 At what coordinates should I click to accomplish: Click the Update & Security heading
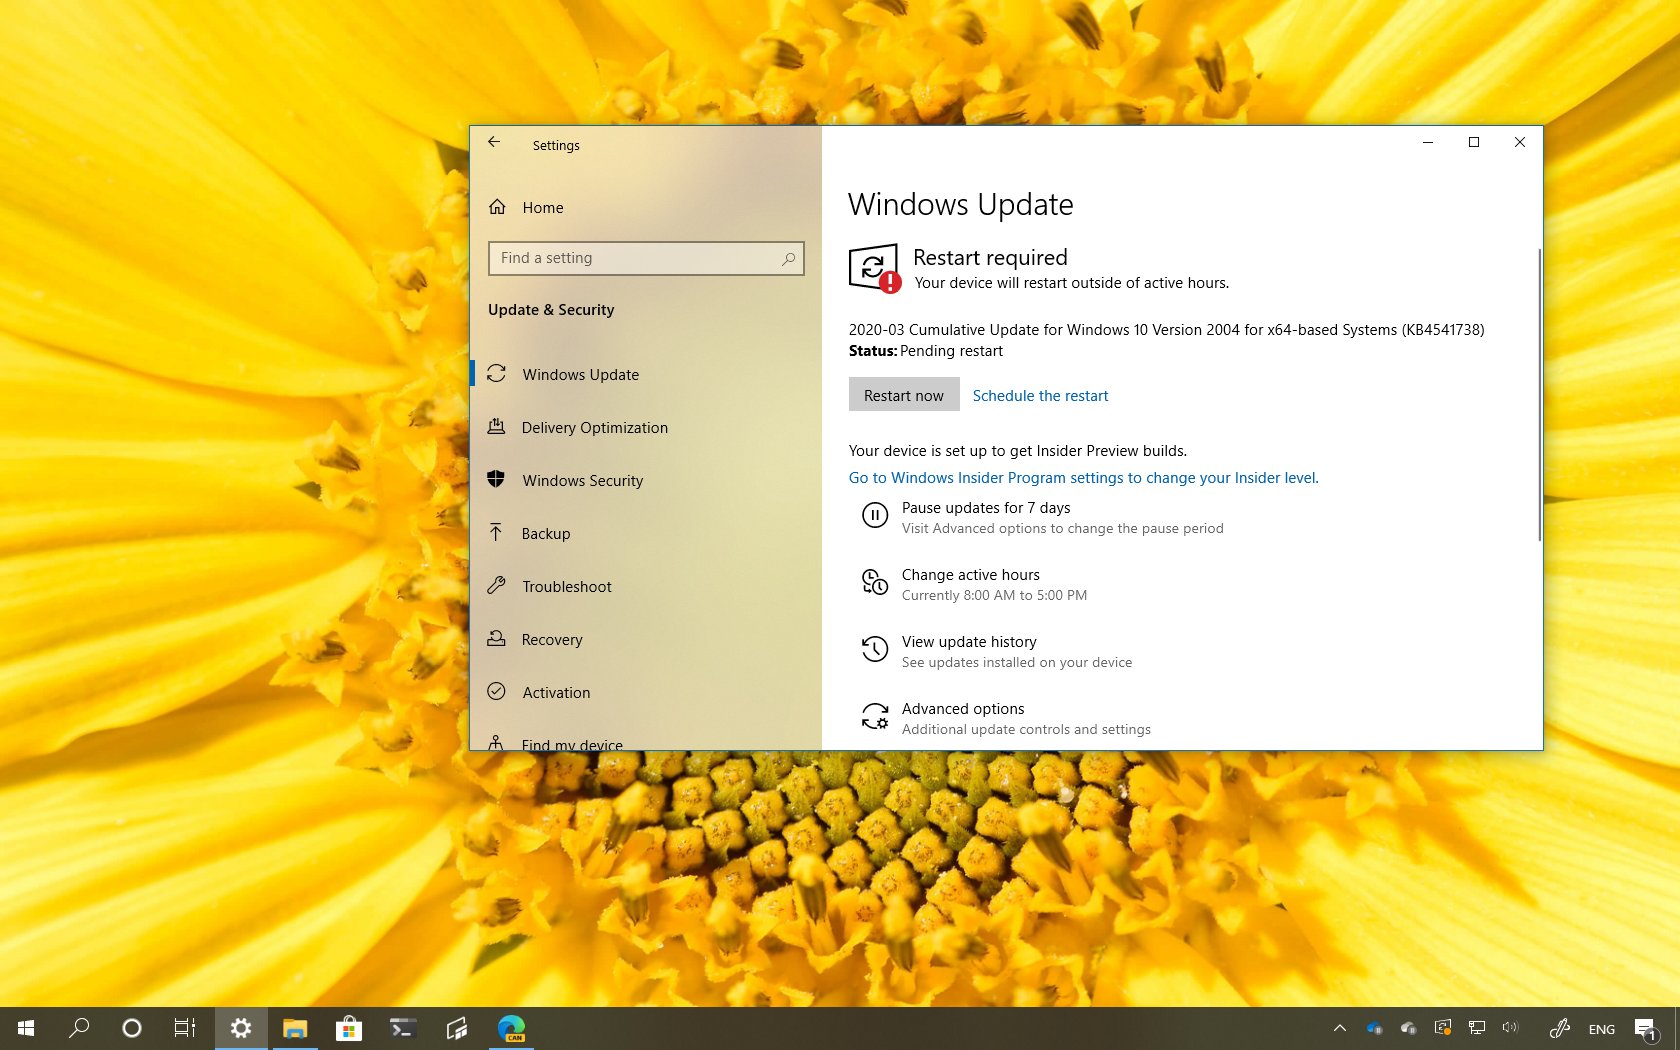pos(551,310)
